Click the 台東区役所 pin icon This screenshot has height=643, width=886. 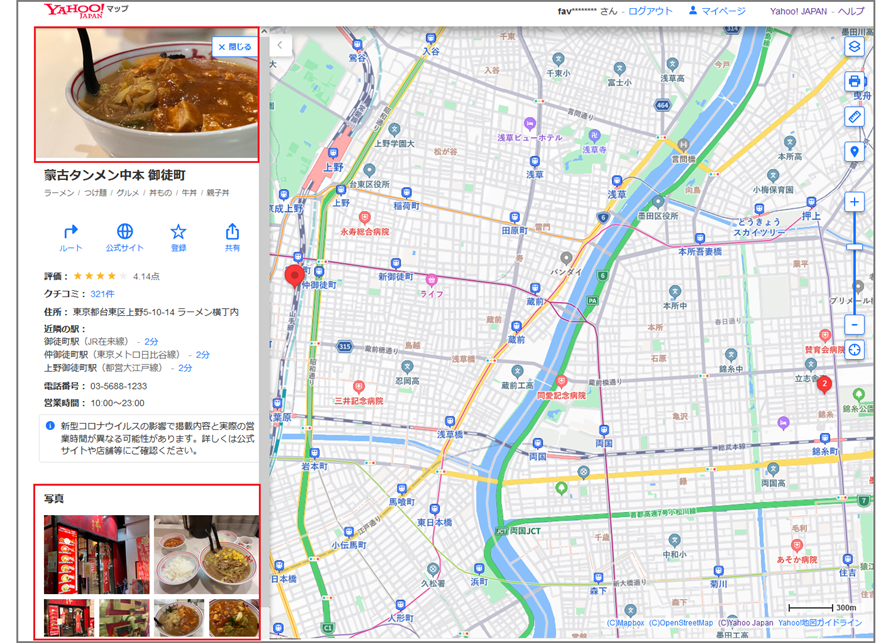pyautogui.click(x=369, y=170)
